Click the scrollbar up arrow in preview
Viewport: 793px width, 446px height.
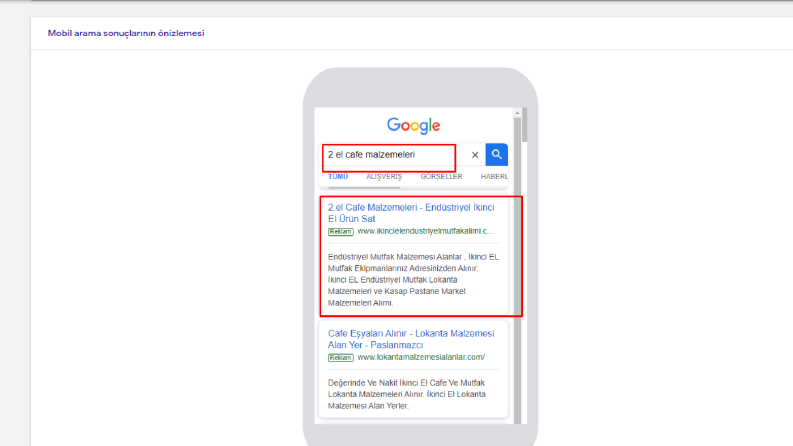pos(517,113)
